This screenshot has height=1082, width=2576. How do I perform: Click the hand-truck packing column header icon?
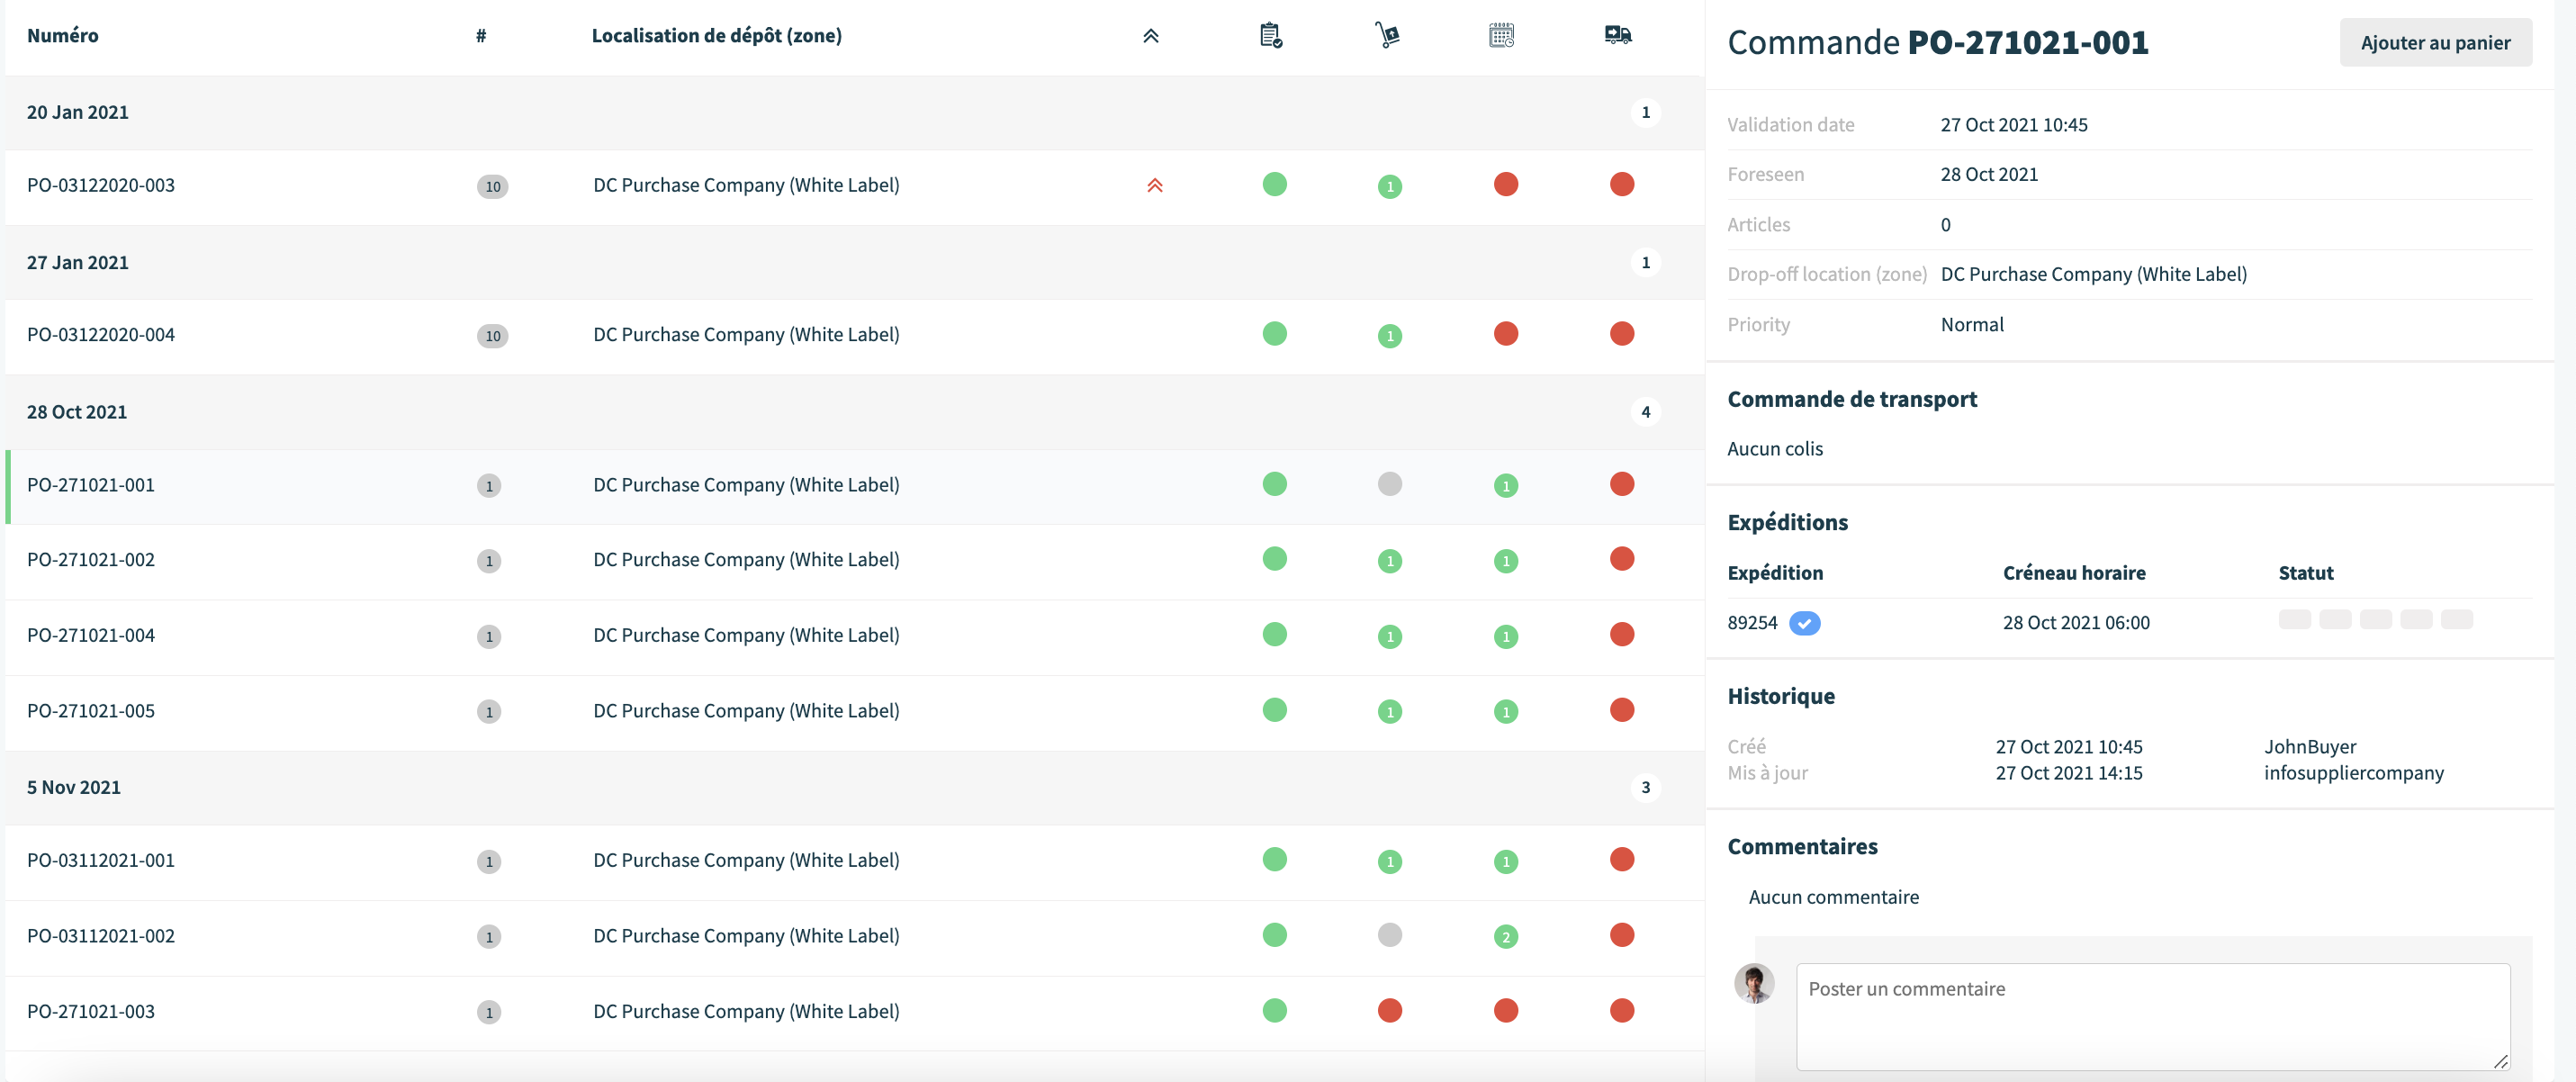pos(1387,36)
